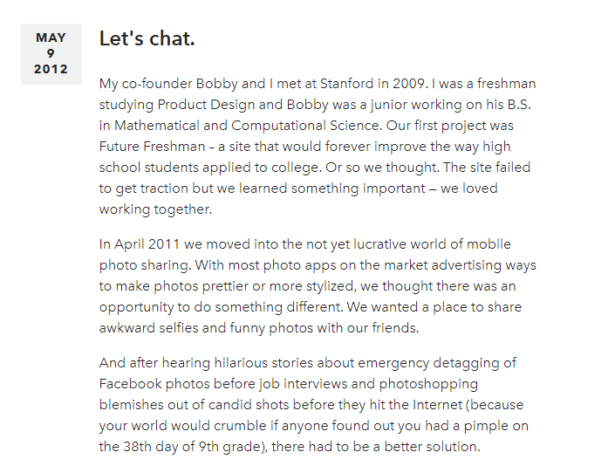Click the word MAY in date box

click(x=51, y=38)
